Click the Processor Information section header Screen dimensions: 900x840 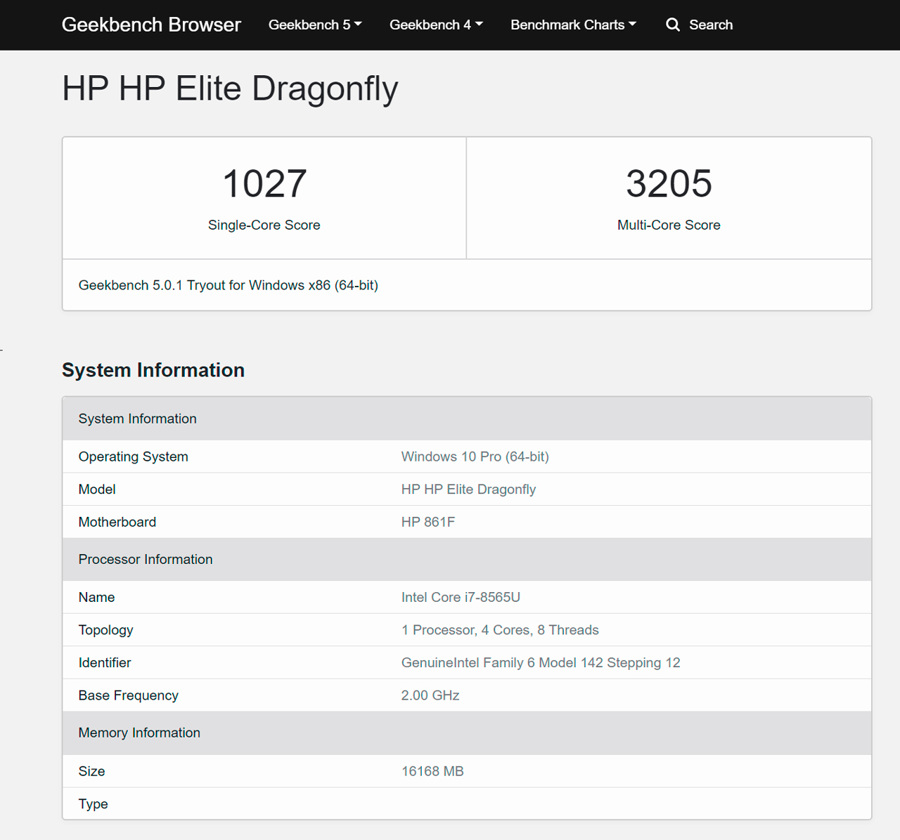(x=467, y=559)
